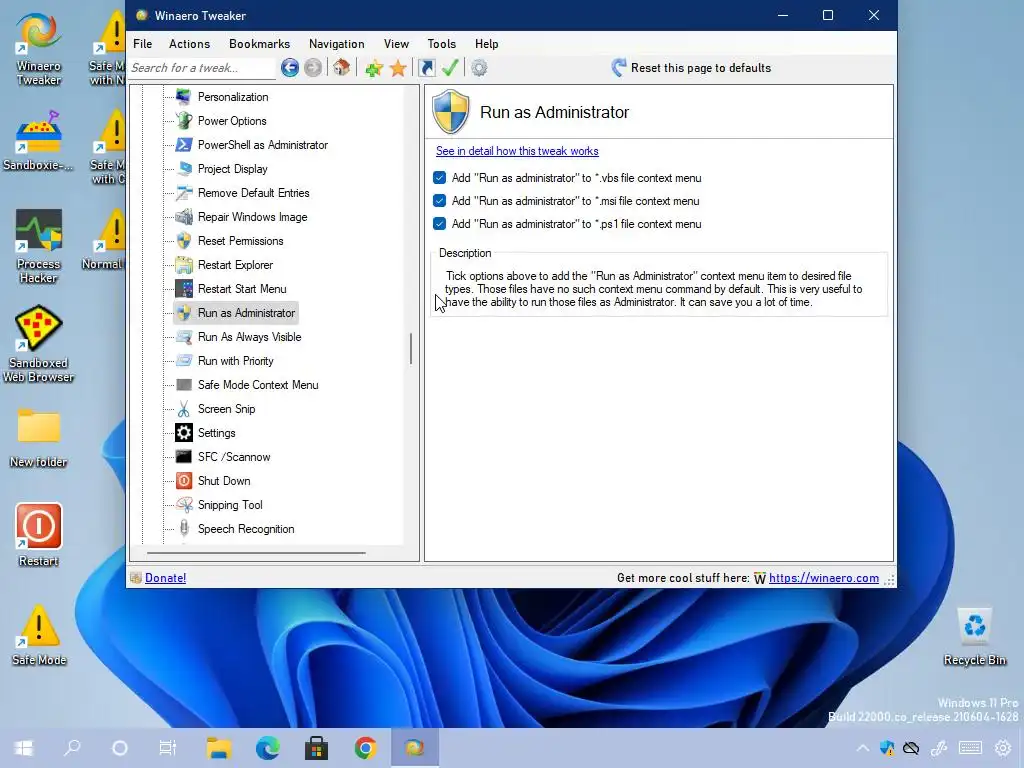1024x768 pixels.
Task: Tick the .vbs Run as administrator checkbox
Action: pos(440,178)
